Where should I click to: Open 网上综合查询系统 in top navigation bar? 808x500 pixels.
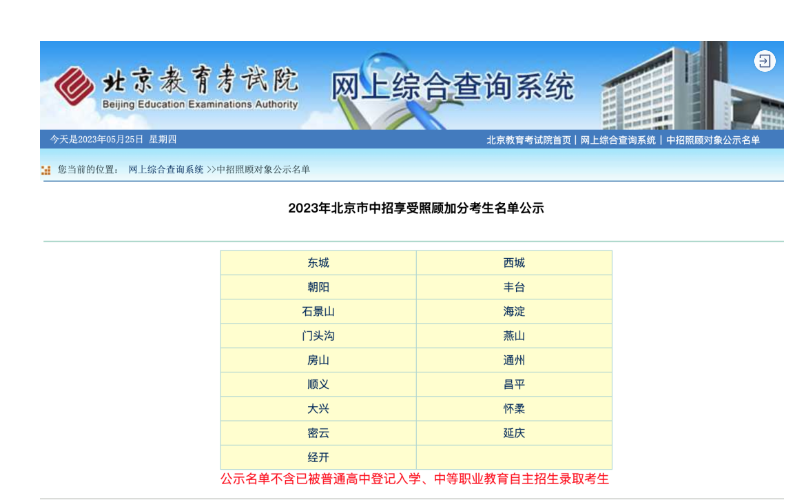tap(618, 140)
